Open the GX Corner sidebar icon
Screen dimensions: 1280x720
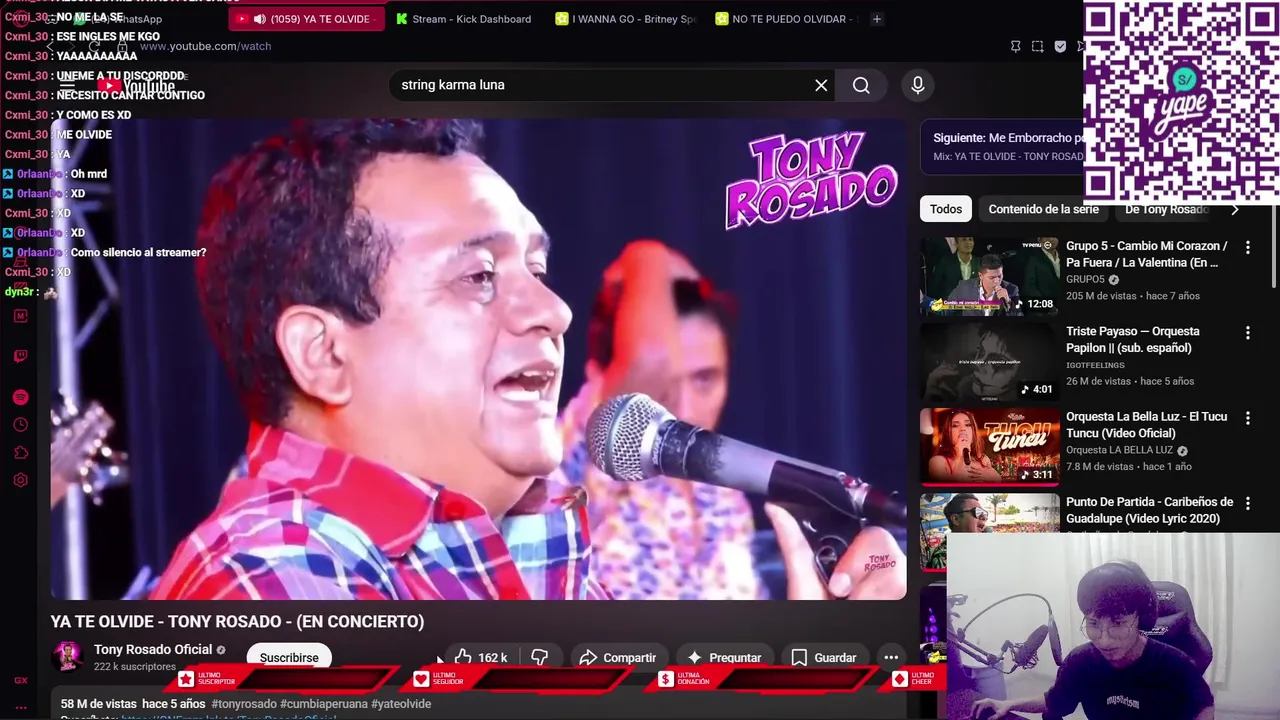(x=20, y=680)
